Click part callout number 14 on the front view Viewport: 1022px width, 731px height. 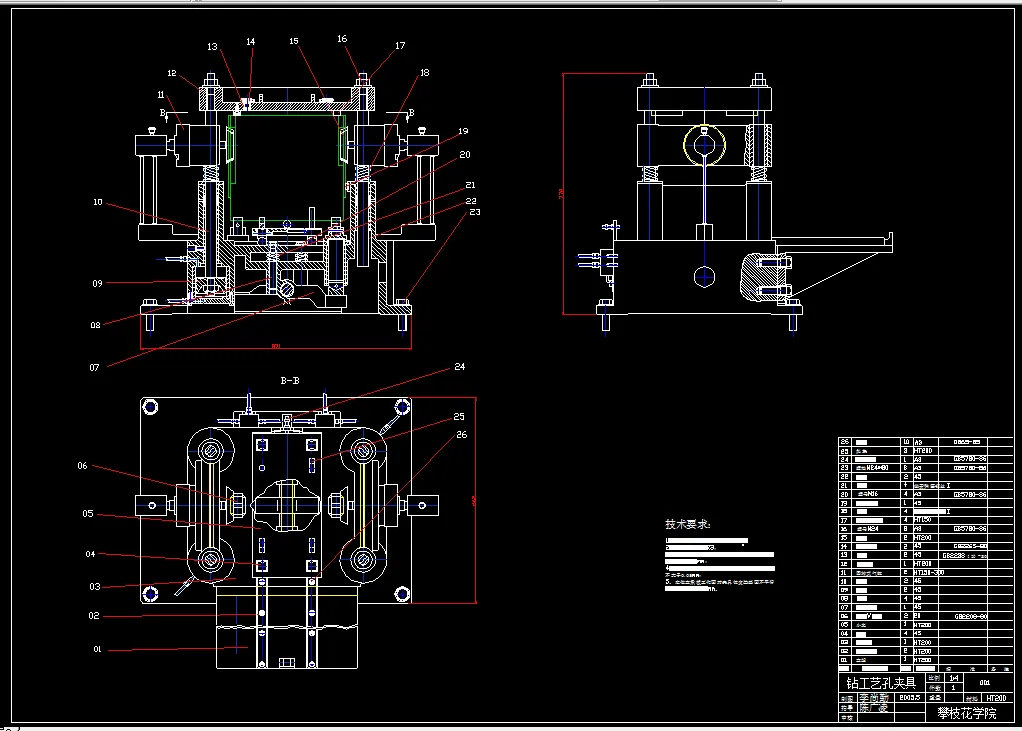click(251, 42)
